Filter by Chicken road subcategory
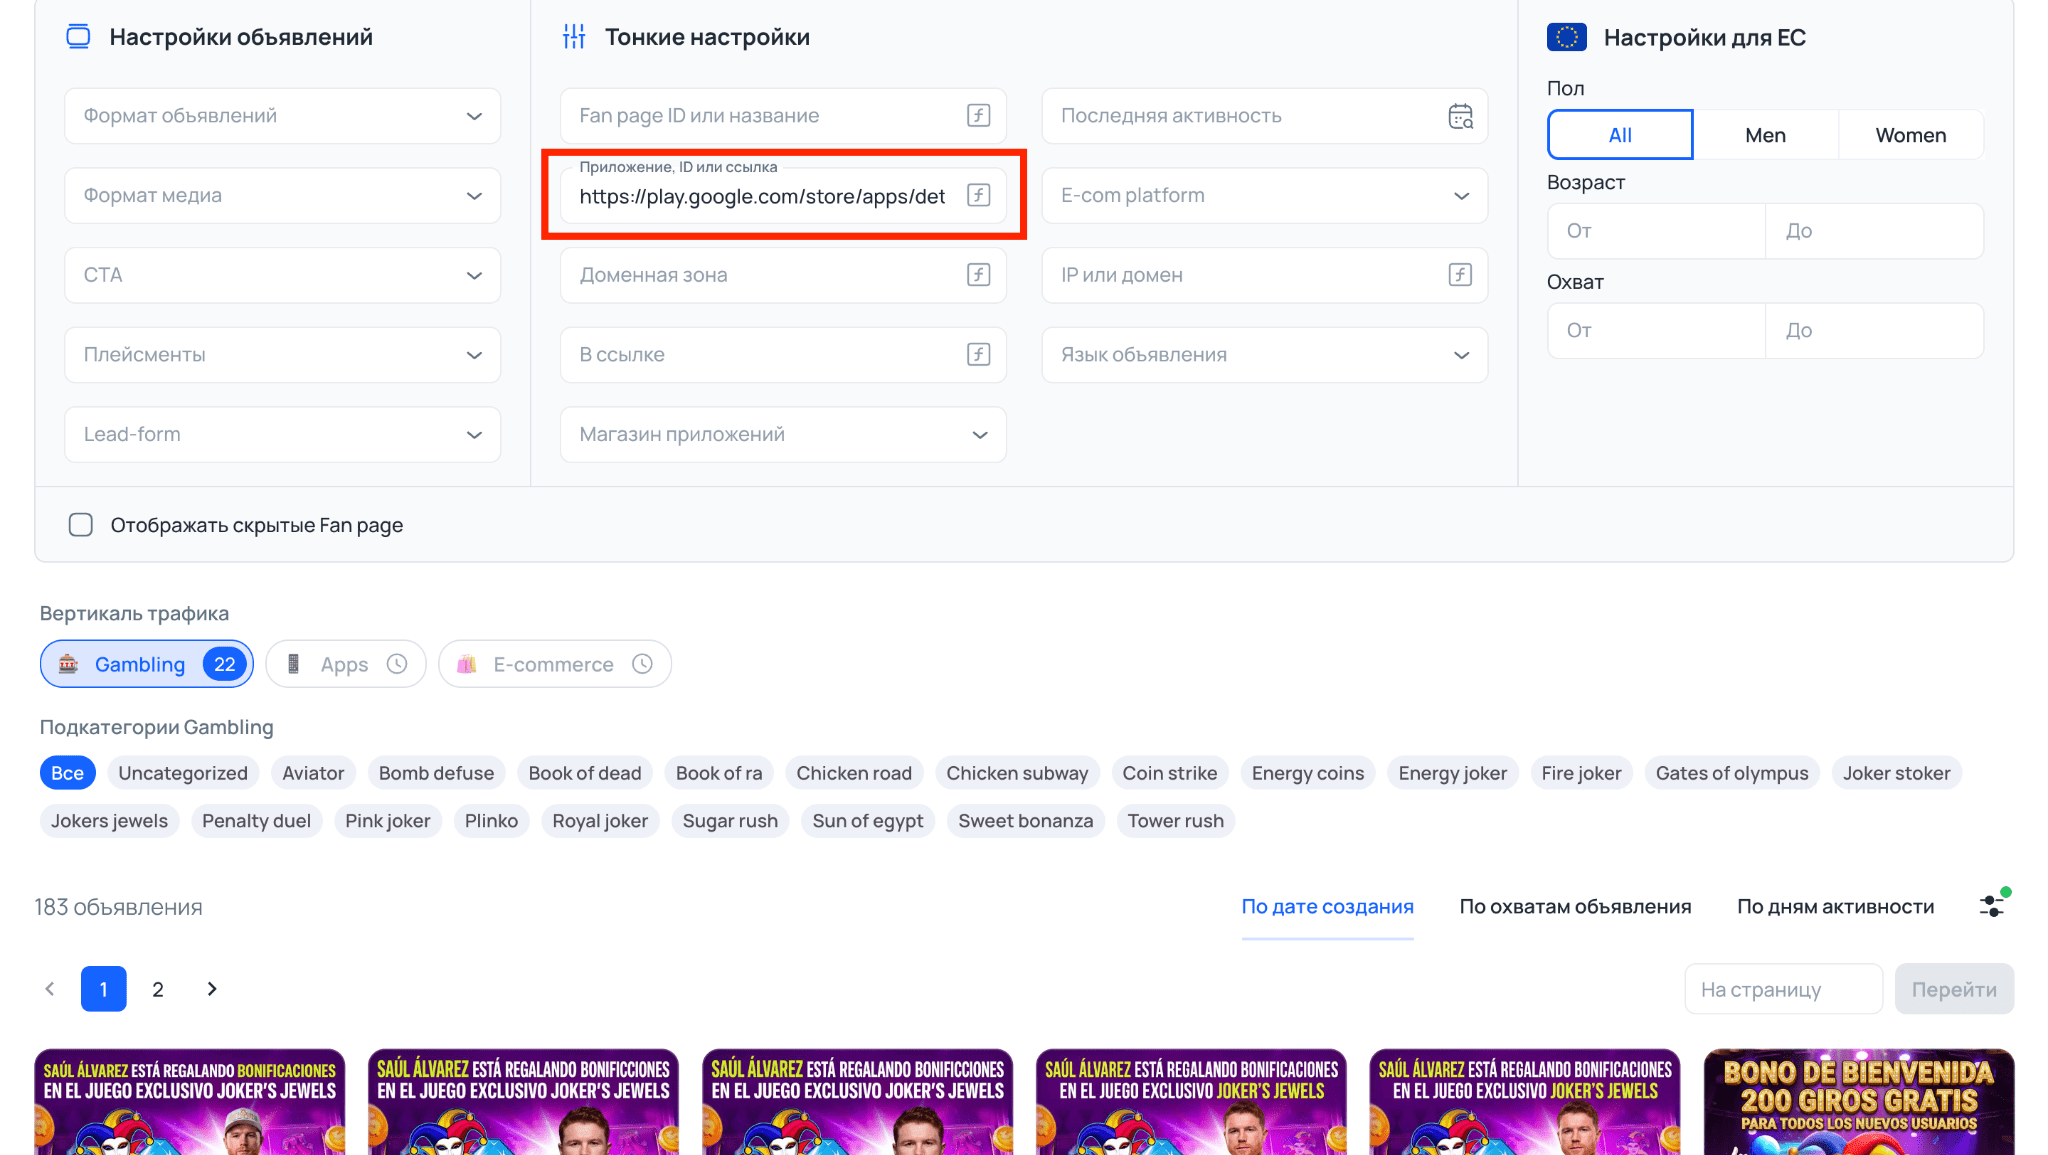 pyautogui.click(x=854, y=773)
